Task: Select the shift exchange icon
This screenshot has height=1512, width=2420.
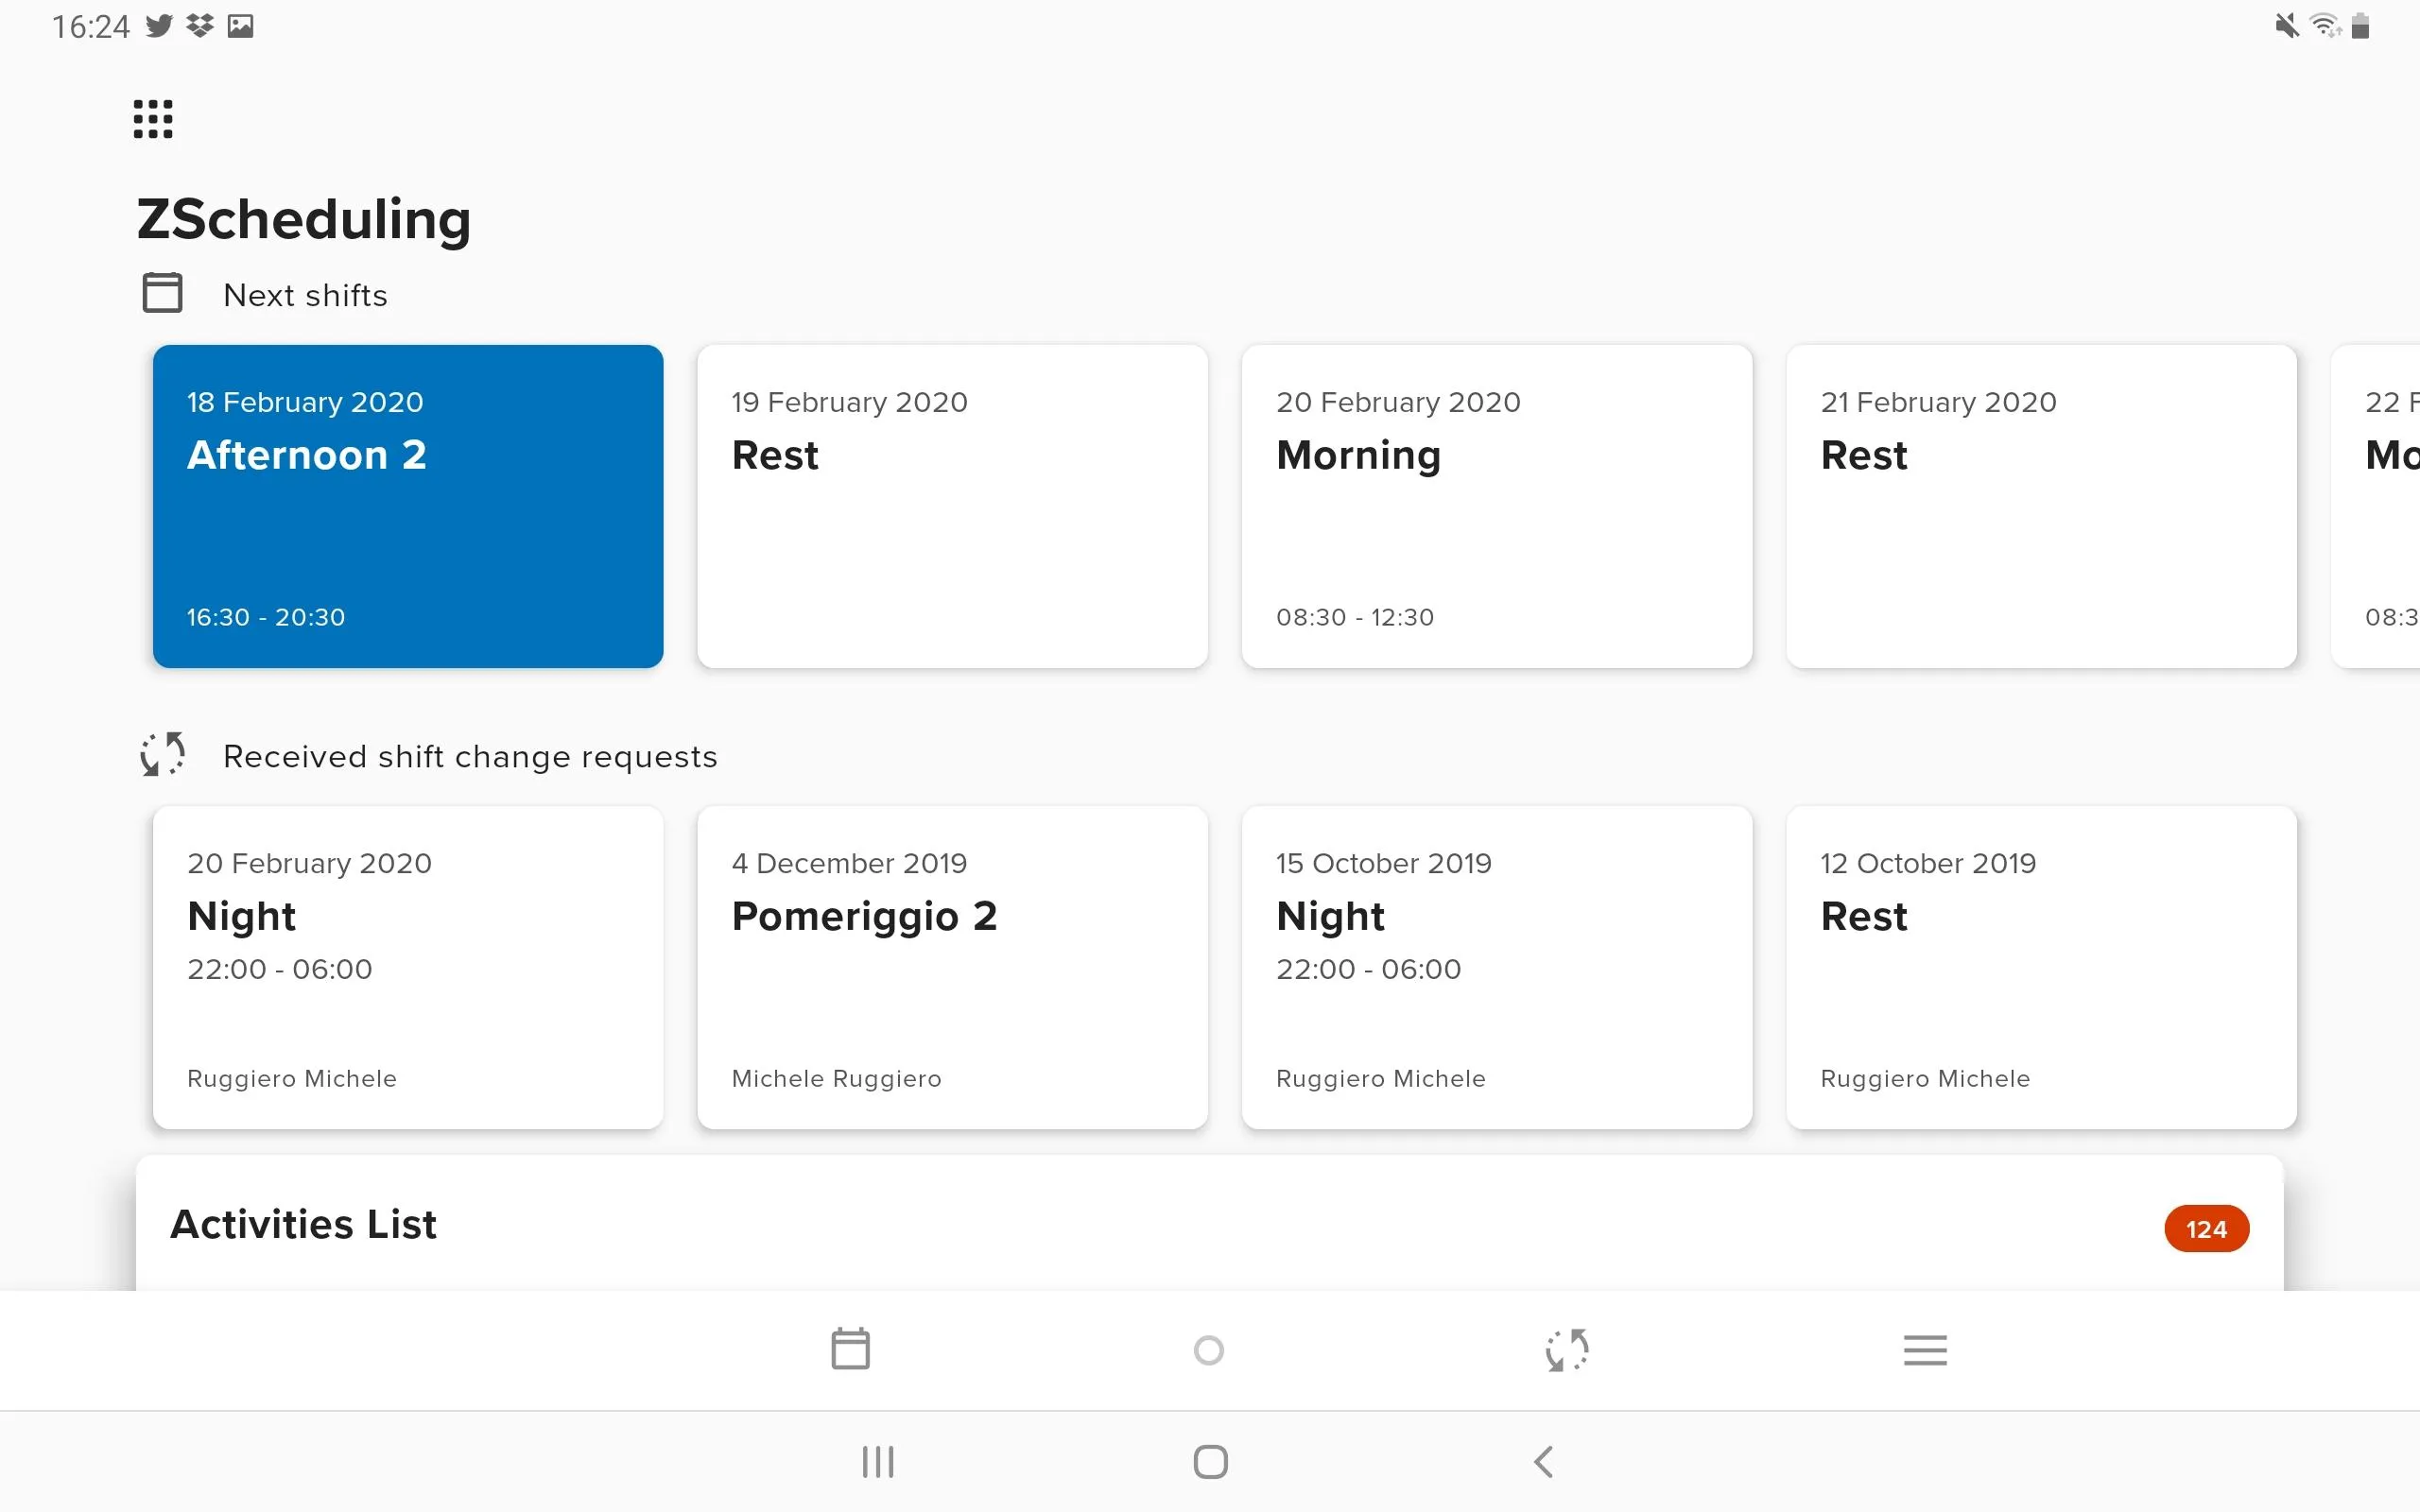Action: (1564, 1349)
